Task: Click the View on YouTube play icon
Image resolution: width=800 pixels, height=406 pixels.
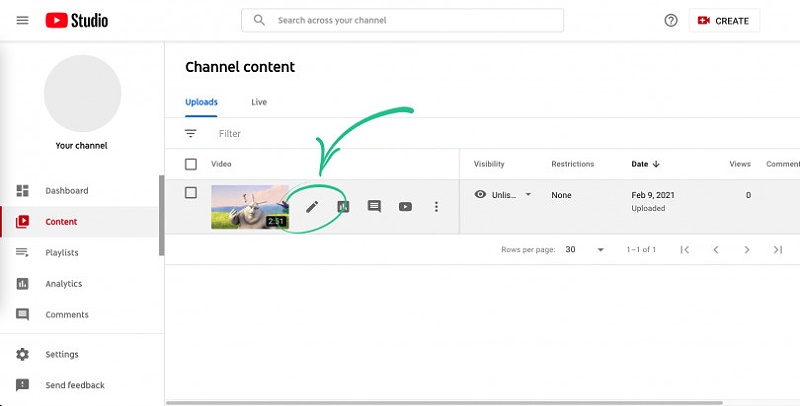Action: pyautogui.click(x=405, y=207)
